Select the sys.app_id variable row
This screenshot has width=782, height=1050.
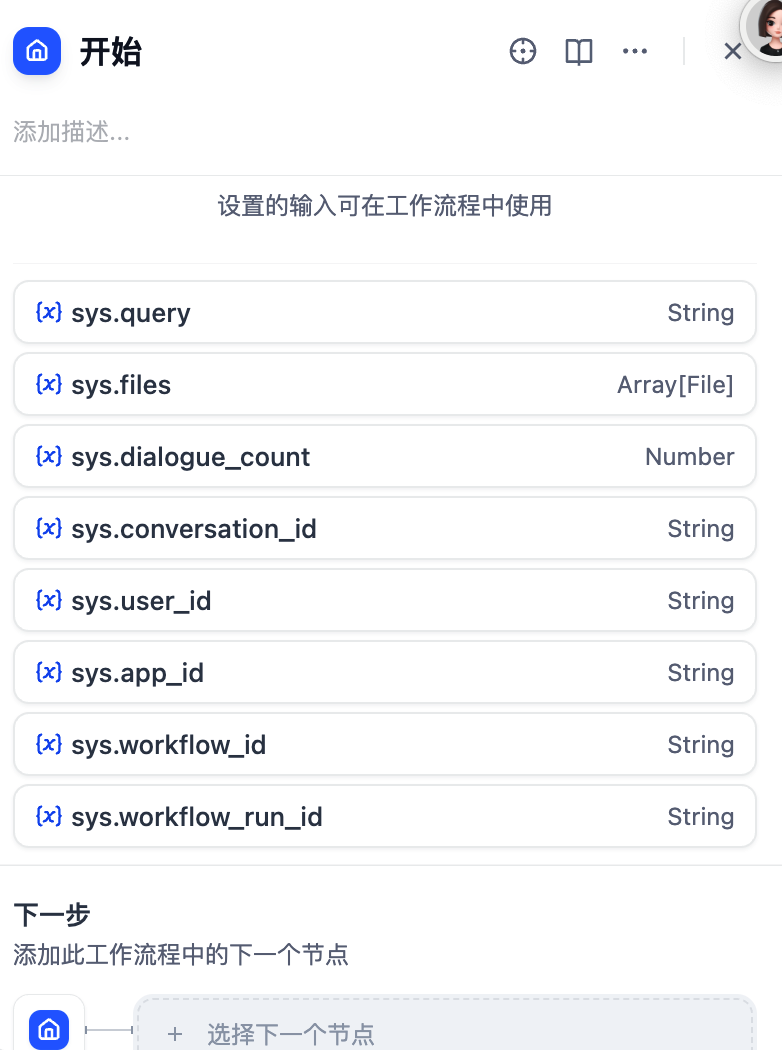(385, 672)
